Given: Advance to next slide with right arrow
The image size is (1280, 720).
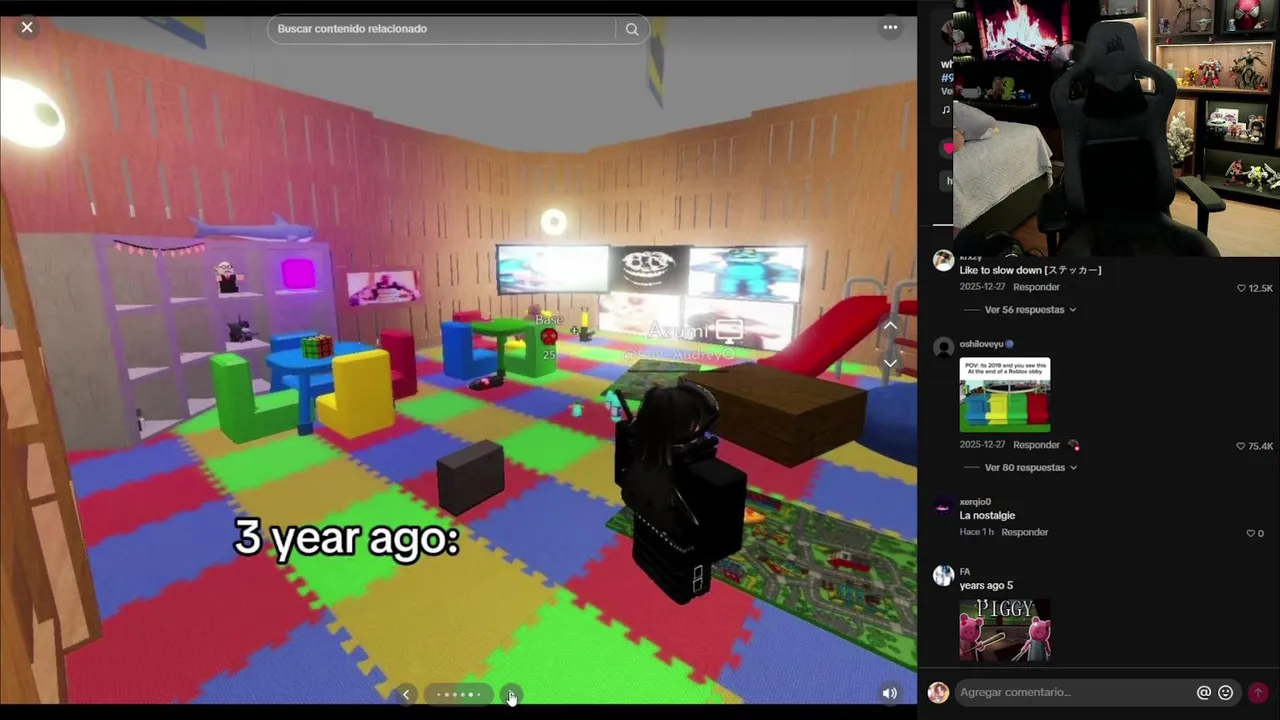Looking at the screenshot, I should click(x=511, y=694).
